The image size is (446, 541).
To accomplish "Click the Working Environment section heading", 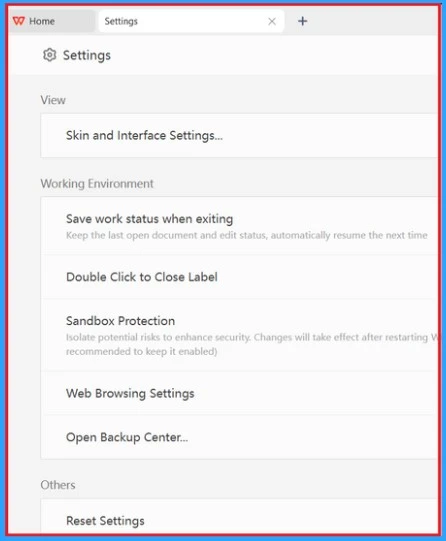I will [97, 184].
